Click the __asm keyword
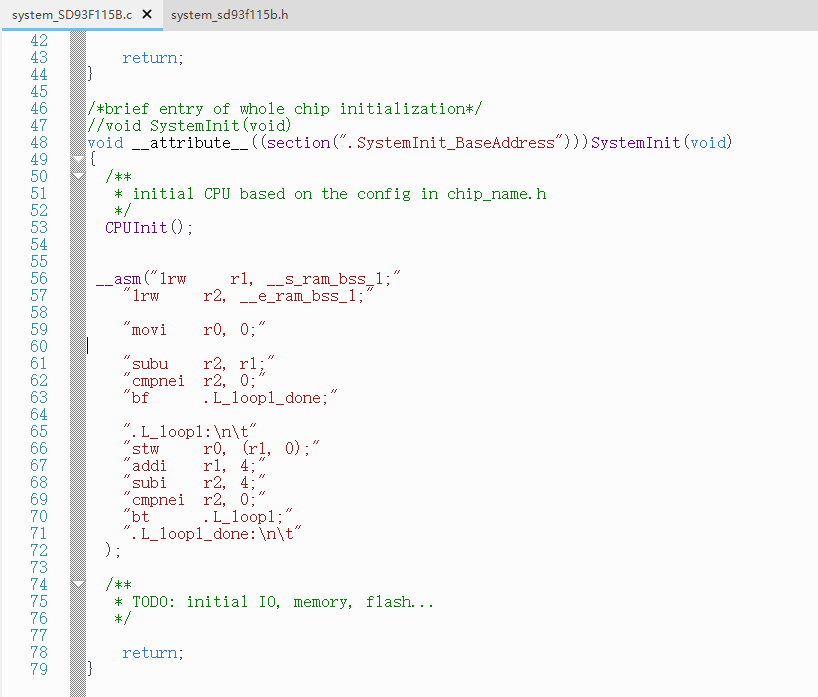This screenshot has height=697, width=818. [119, 279]
